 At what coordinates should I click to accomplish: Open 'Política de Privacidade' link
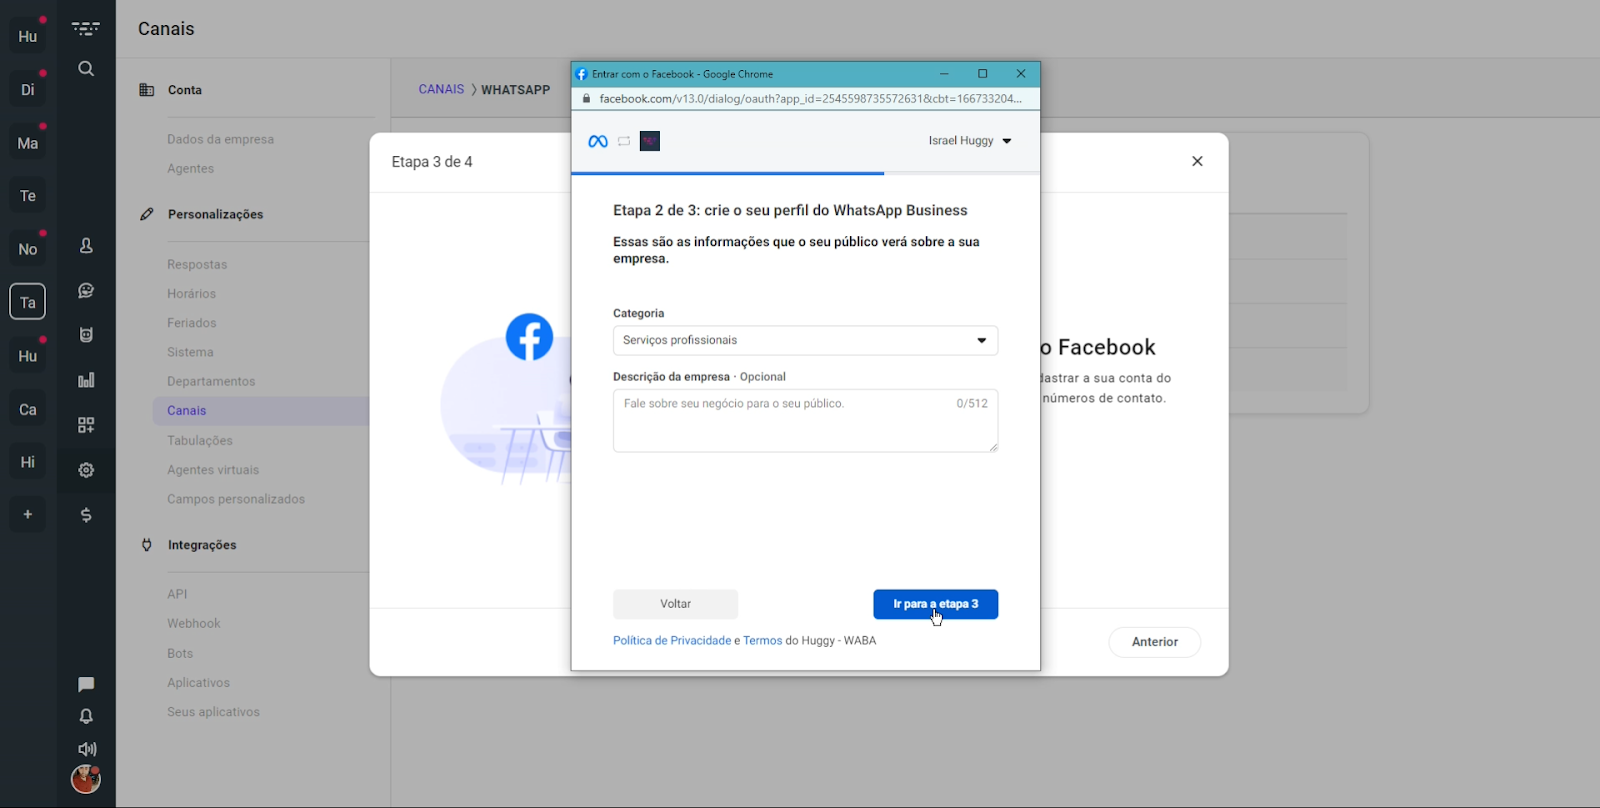[x=672, y=641]
